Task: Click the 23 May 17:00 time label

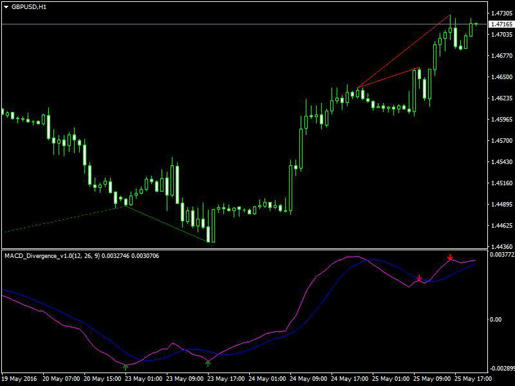Action: coord(226,379)
